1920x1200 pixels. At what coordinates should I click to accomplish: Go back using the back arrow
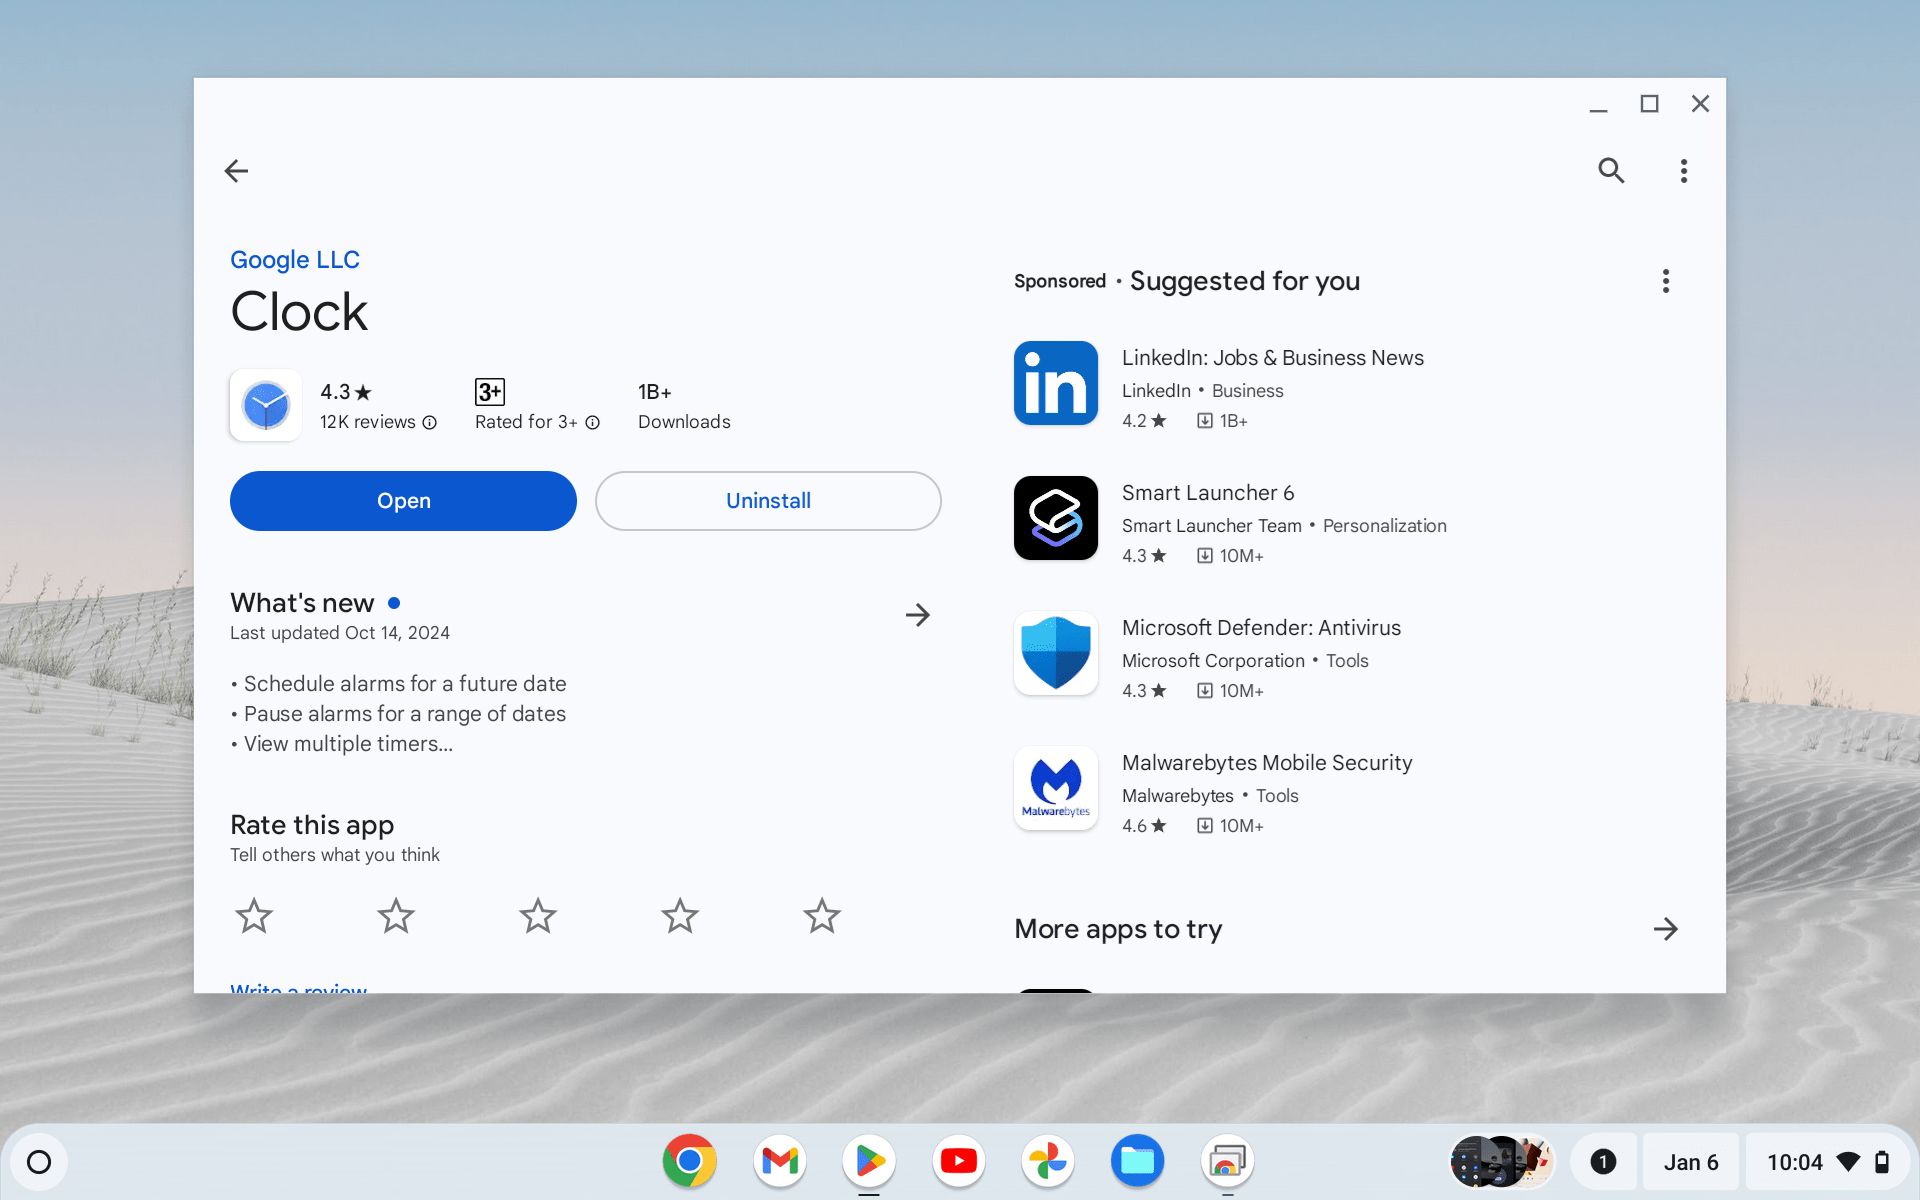pyautogui.click(x=236, y=171)
